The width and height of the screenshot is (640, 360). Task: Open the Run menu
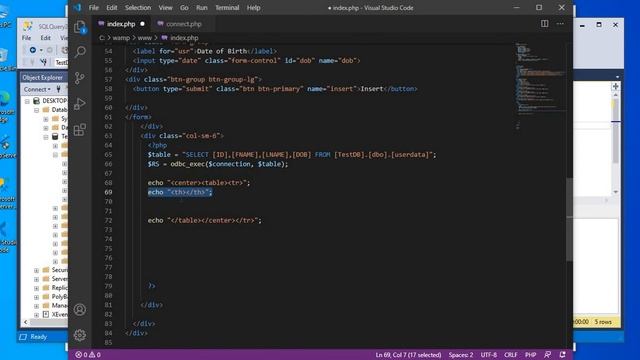[x=202, y=8]
